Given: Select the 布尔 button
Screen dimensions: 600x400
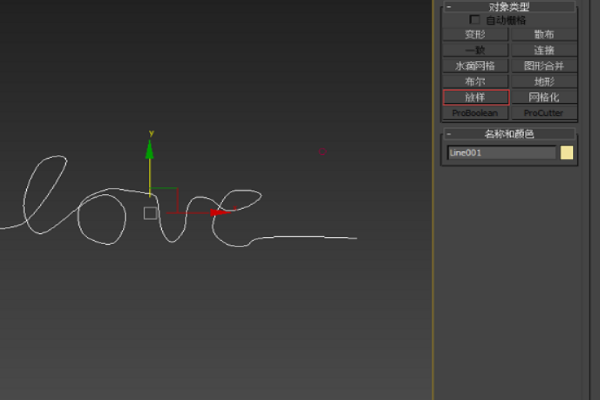Looking at the screenshot, I should 475,82.
